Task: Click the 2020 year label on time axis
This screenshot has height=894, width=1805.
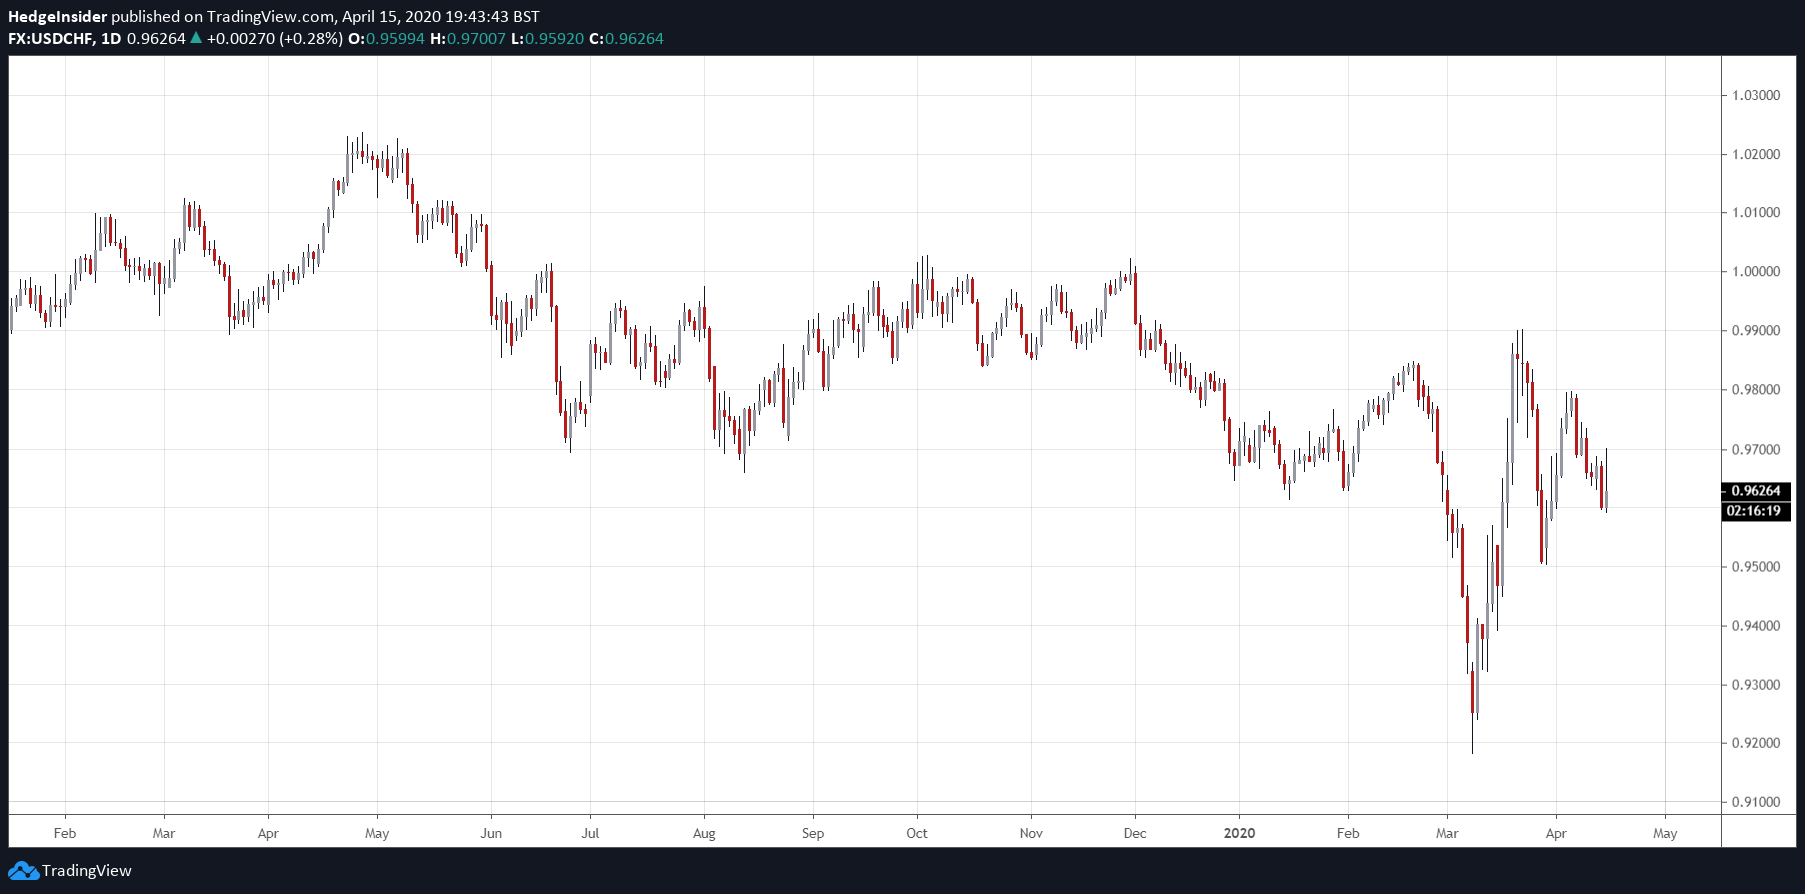Action: pos(1239,833)
